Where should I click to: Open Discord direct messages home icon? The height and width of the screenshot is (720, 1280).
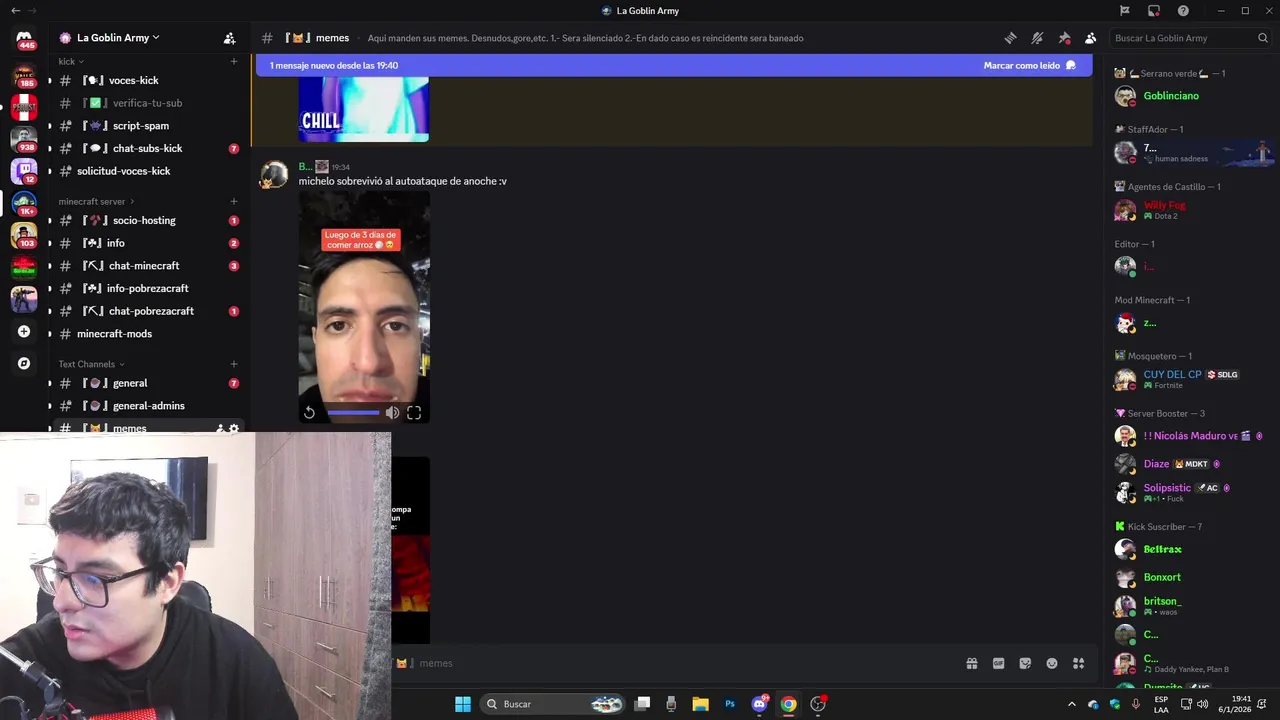point(24,38)
